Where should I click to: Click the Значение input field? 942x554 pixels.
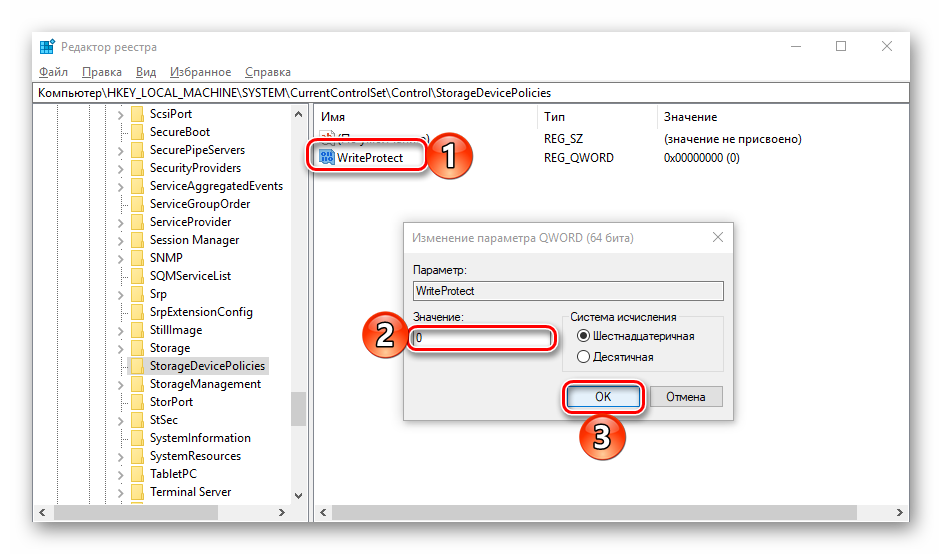(x=482, y=338)
